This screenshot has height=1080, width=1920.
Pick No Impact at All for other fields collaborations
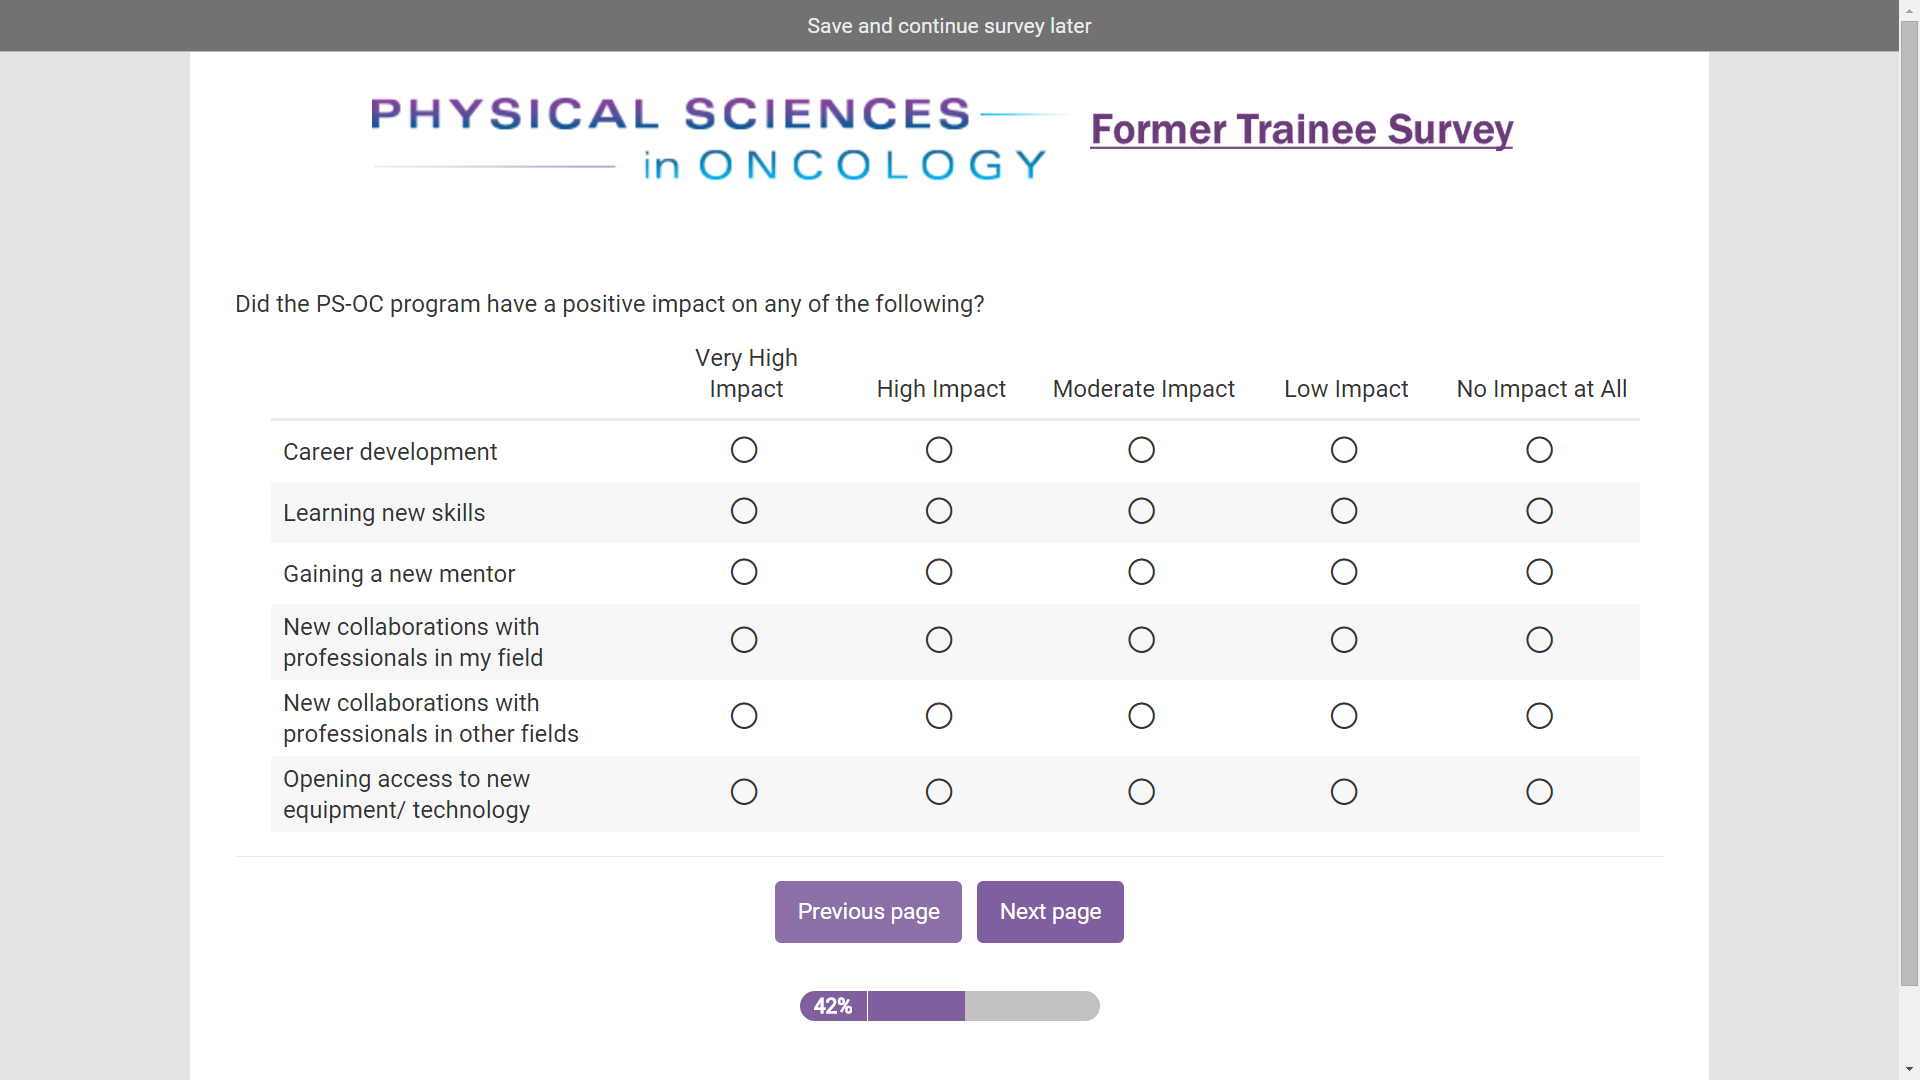(x=1539, y=716)
